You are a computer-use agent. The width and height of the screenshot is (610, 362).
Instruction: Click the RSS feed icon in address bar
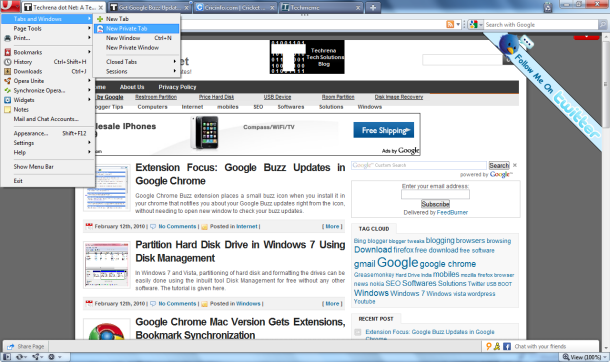click(450, 24)
